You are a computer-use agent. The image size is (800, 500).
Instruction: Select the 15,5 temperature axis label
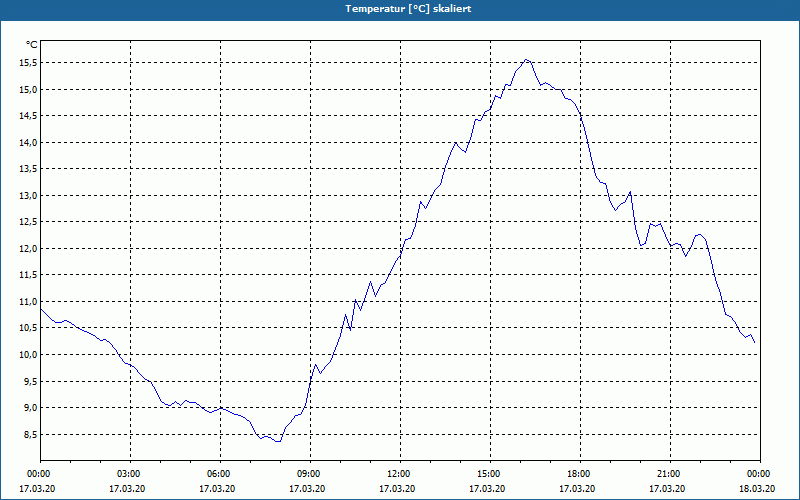[x=28, y=63]
